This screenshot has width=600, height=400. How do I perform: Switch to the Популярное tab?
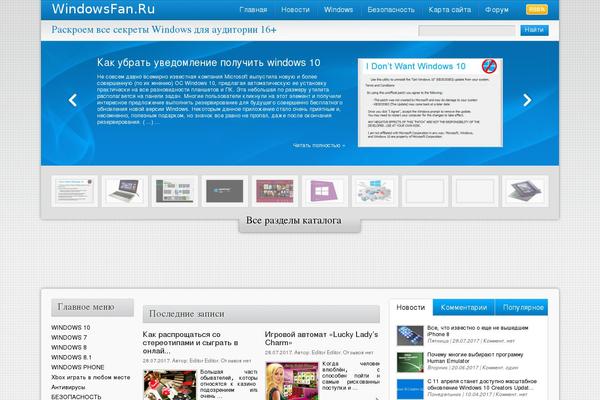tap(522, 307)
